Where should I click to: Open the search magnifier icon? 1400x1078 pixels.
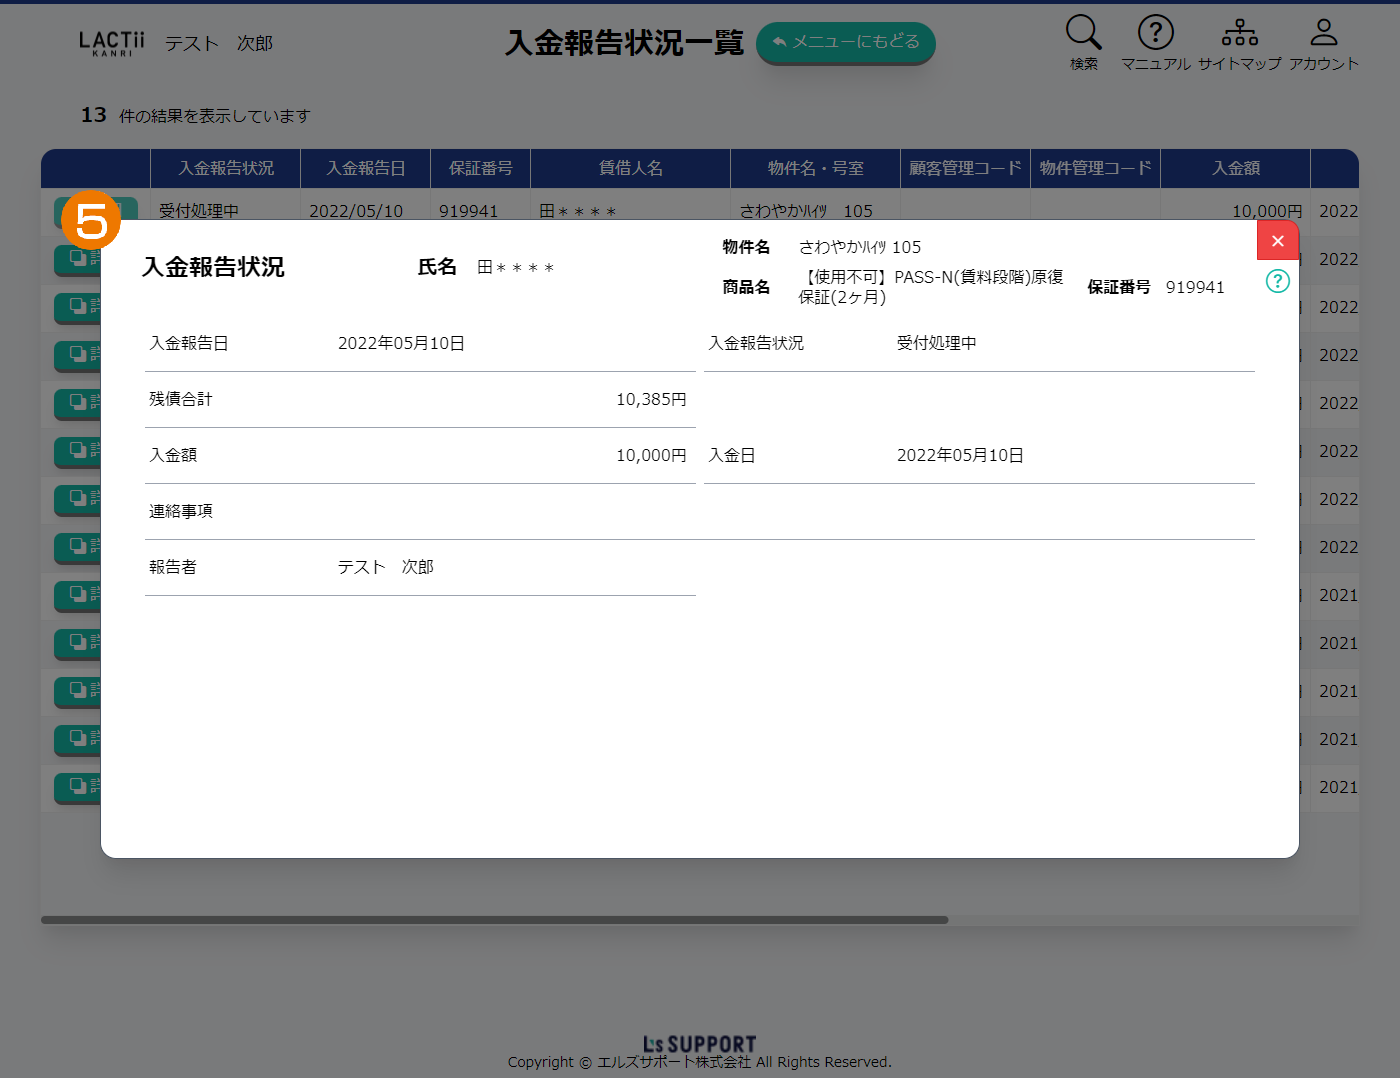[1083, 33]
